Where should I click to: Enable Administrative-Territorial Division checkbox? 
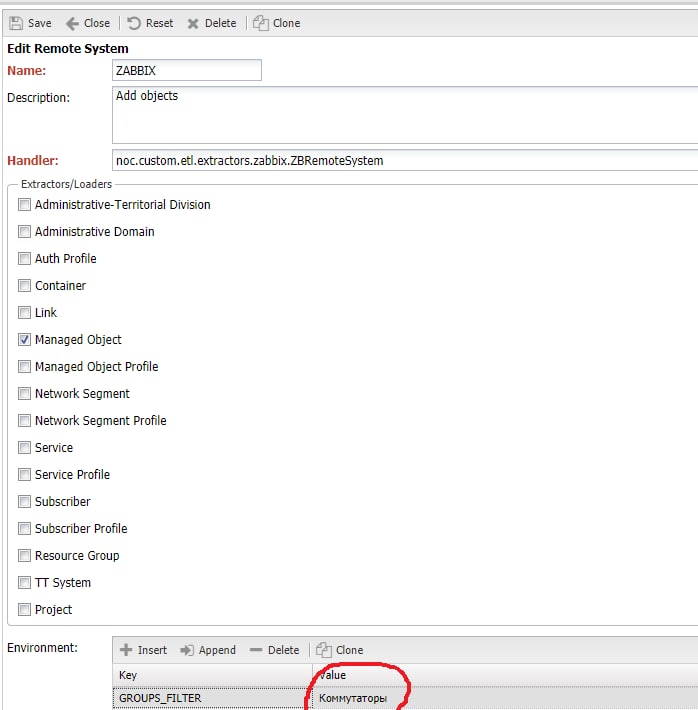coord(24,205)
